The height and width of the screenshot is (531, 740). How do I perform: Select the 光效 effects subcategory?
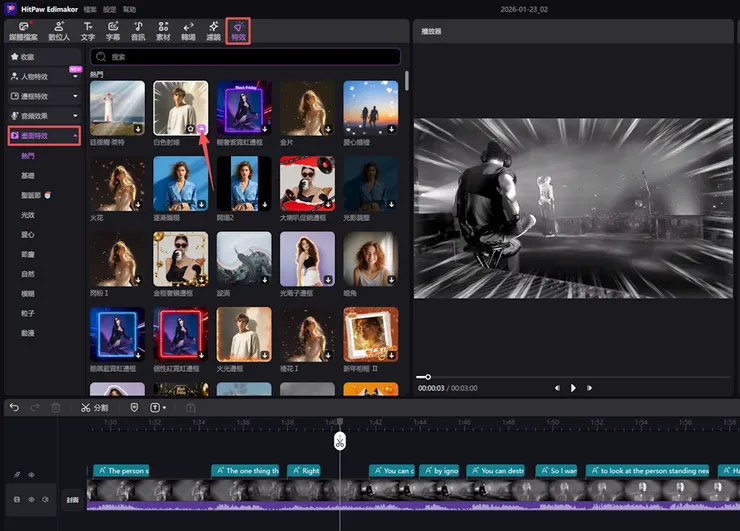pos(28,215)
